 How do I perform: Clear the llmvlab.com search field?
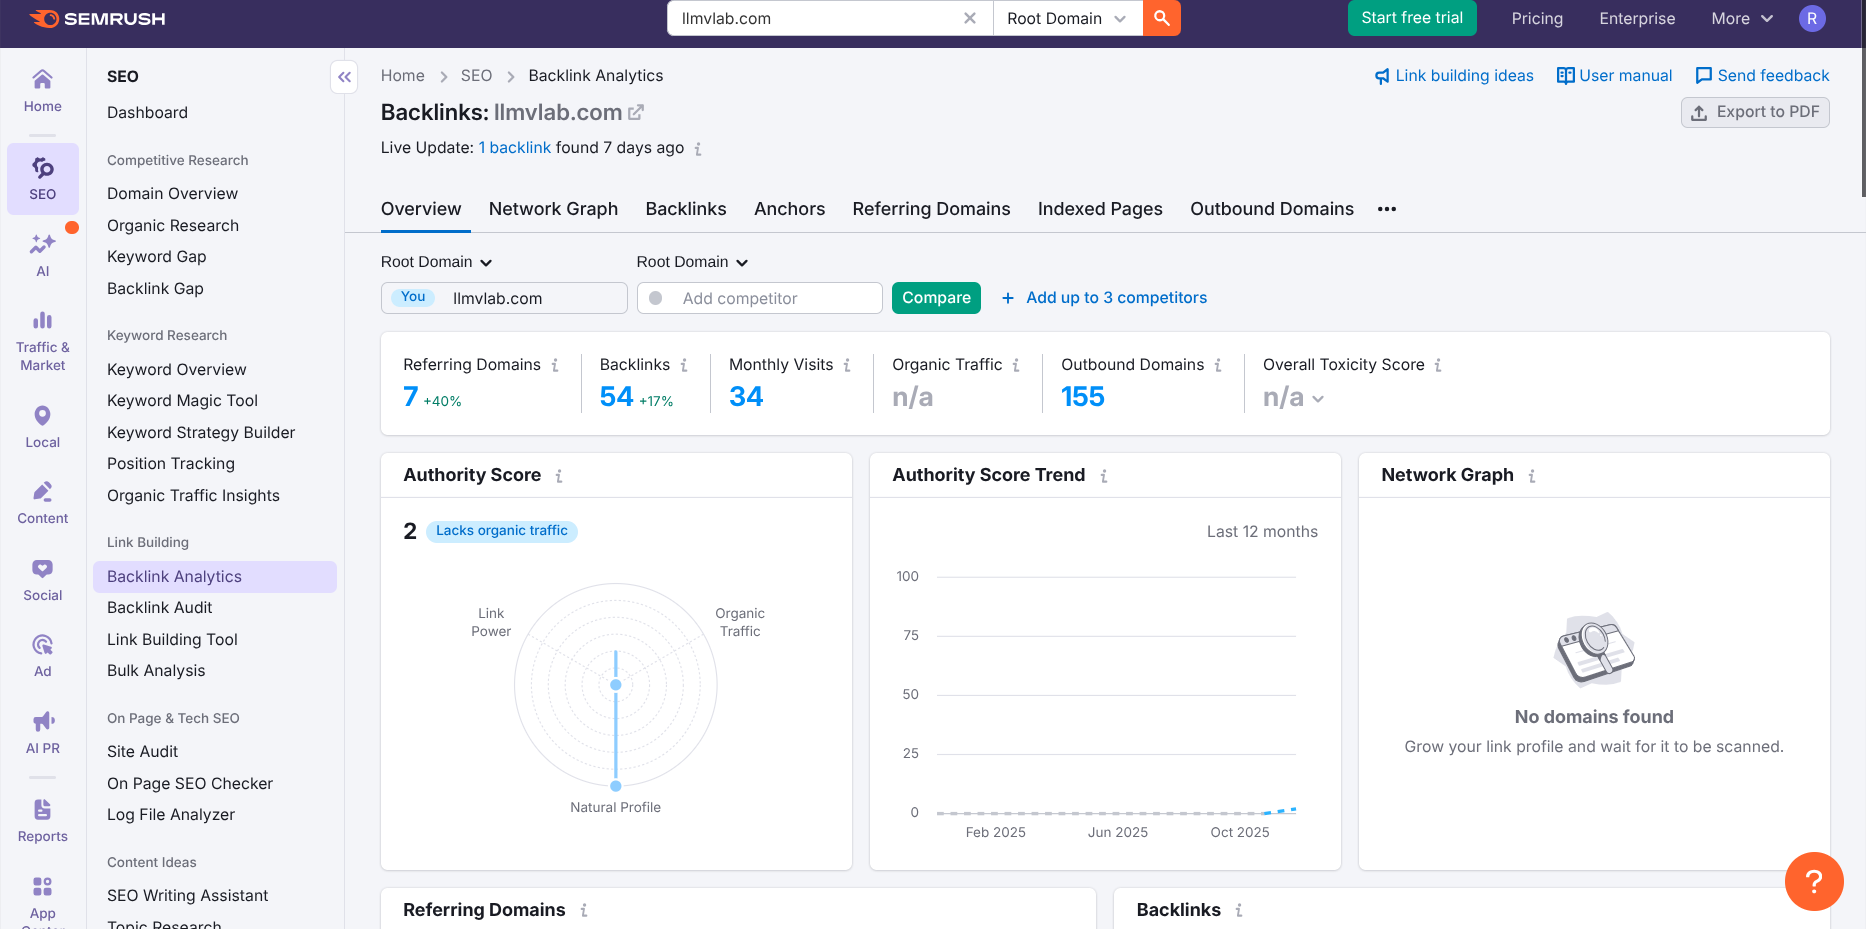click(x=969, y=18)
